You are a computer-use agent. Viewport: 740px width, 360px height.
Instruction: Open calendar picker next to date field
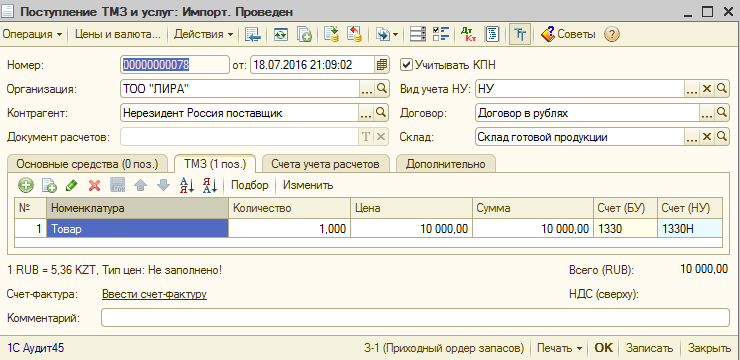click(381, 65)
